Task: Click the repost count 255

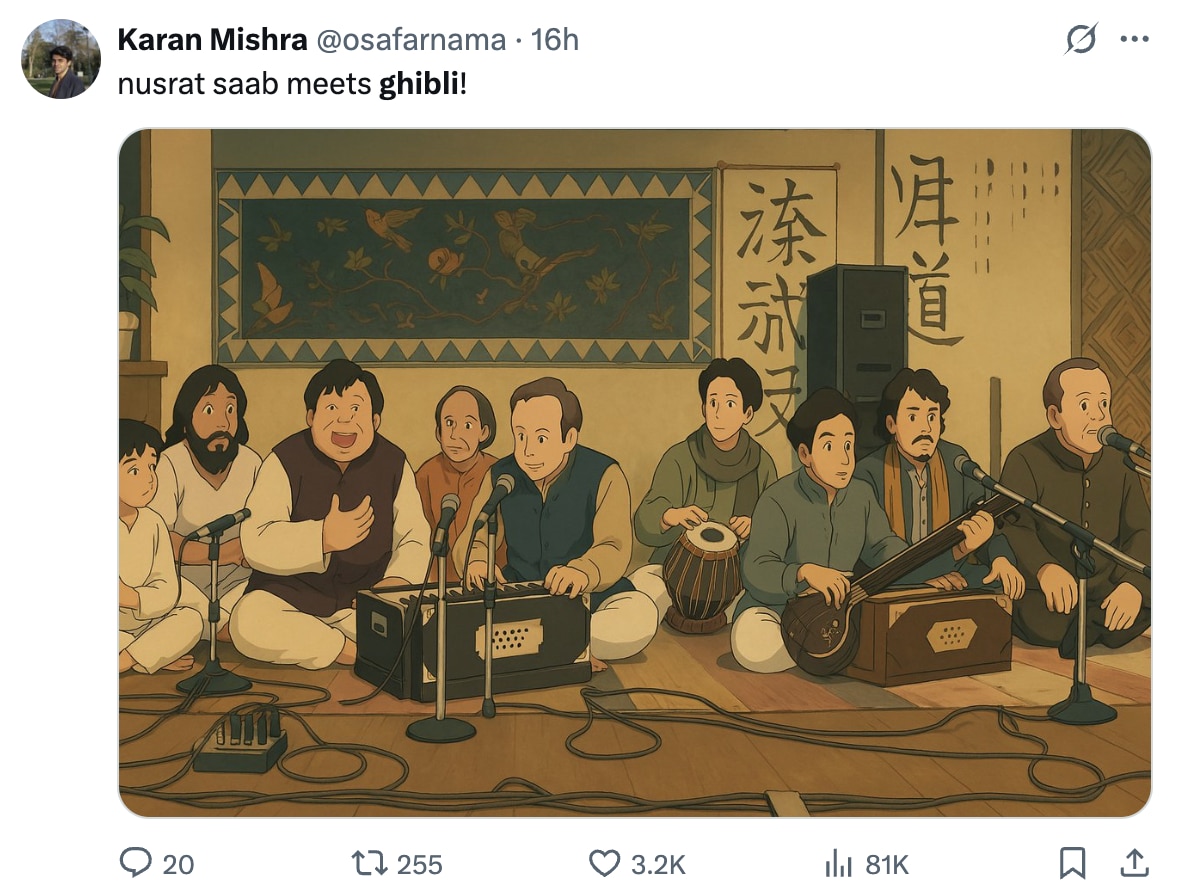Action: point(419,864)
